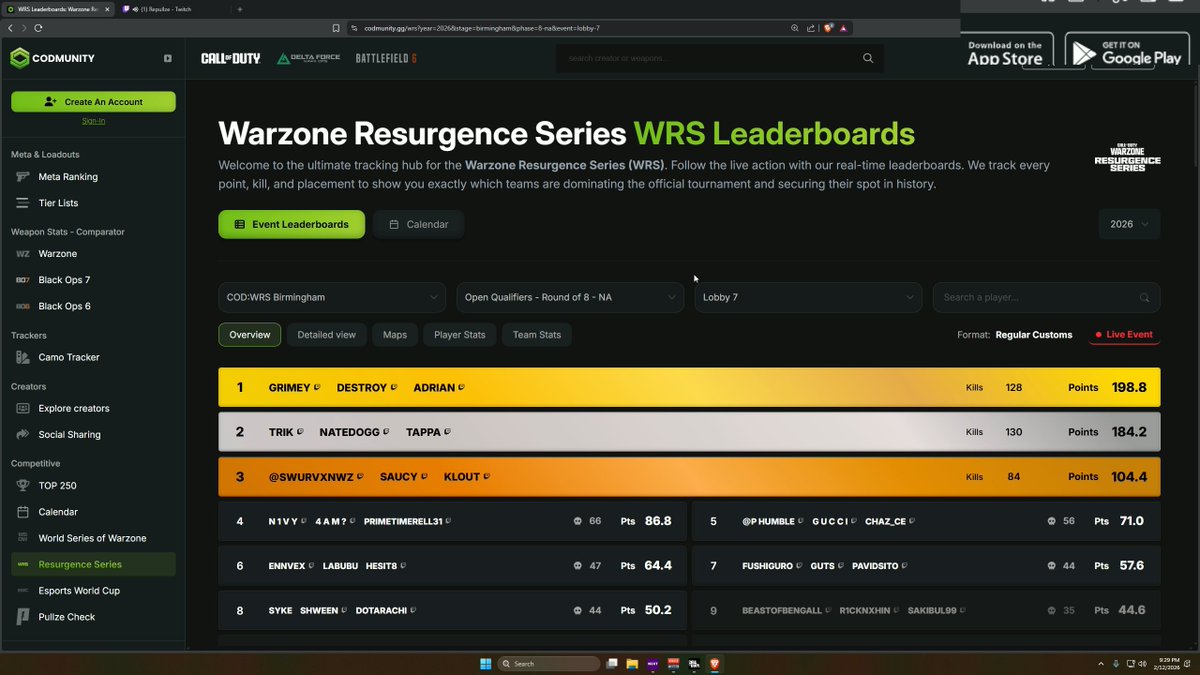Click the Windows taskbar Search box
1200x675 pixels.
pos(548,663)
